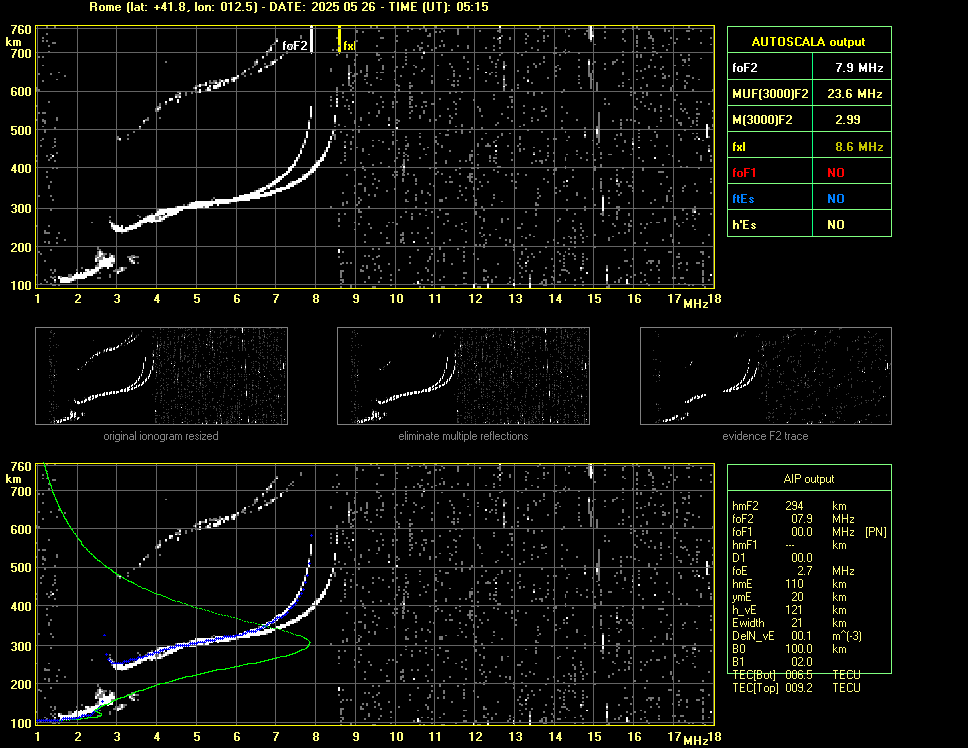Open the evidence F2 trace thumbnail
Viewport: 968px width, 748px height.
(x=766, y=376)
